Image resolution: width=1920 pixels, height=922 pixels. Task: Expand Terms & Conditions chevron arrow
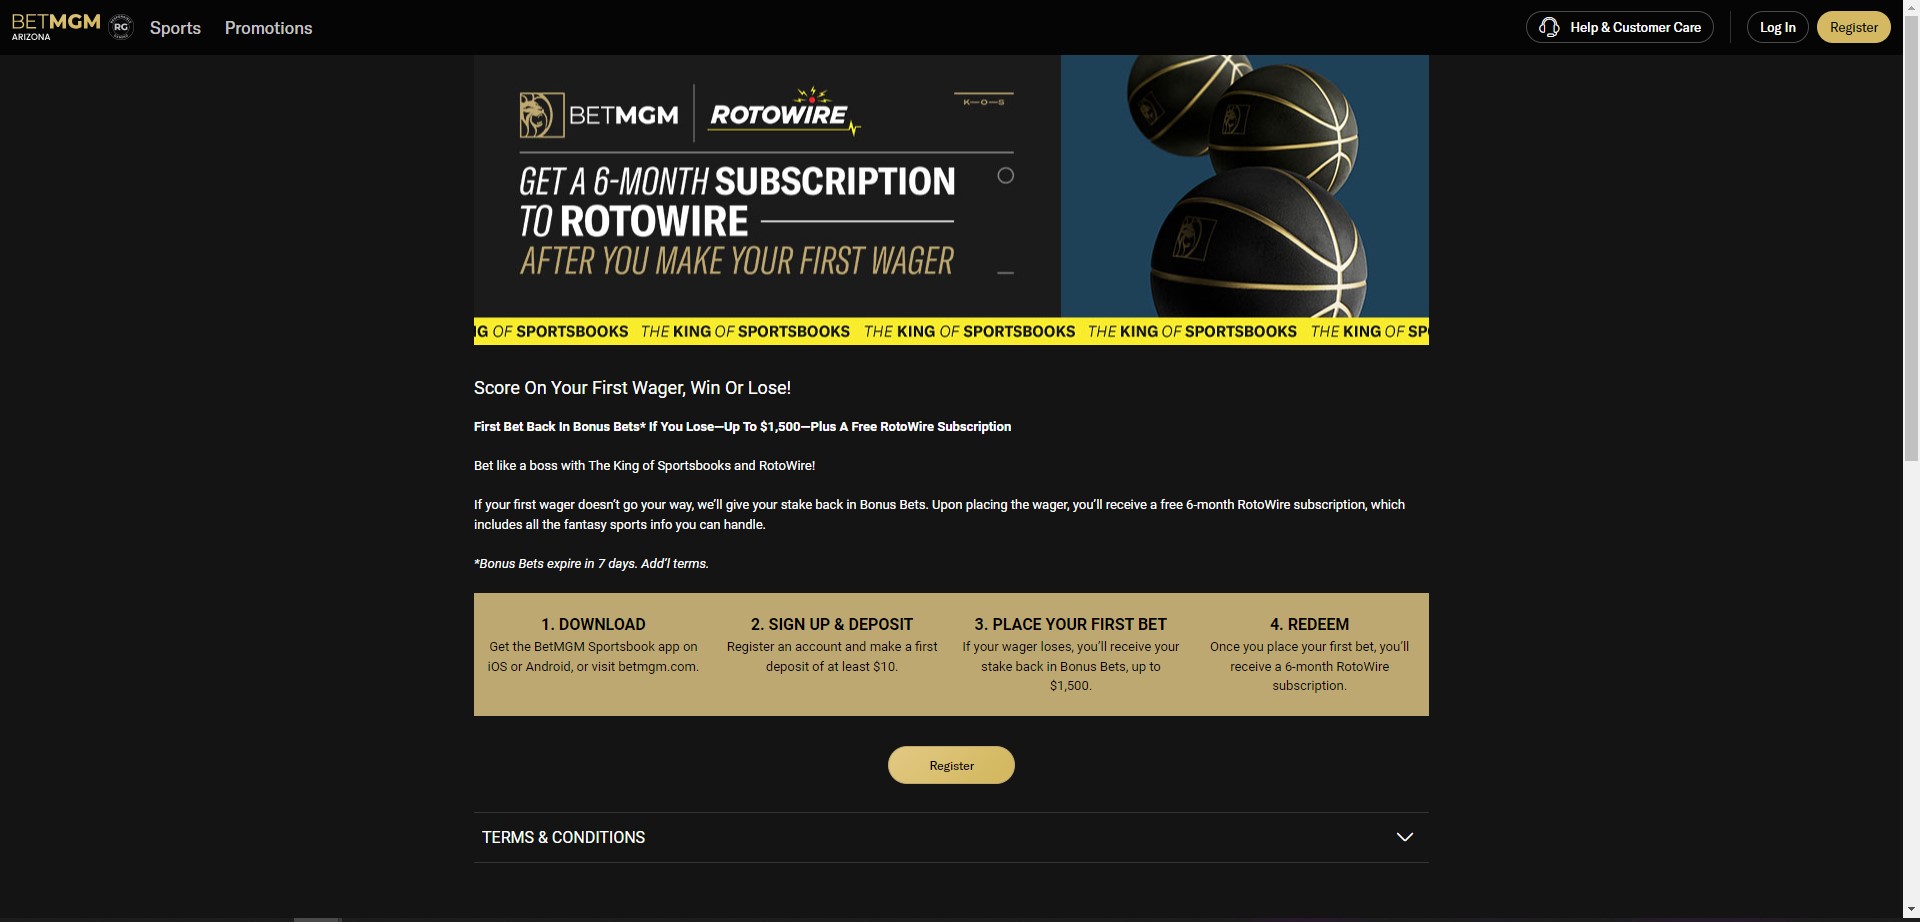point(1405,837)
